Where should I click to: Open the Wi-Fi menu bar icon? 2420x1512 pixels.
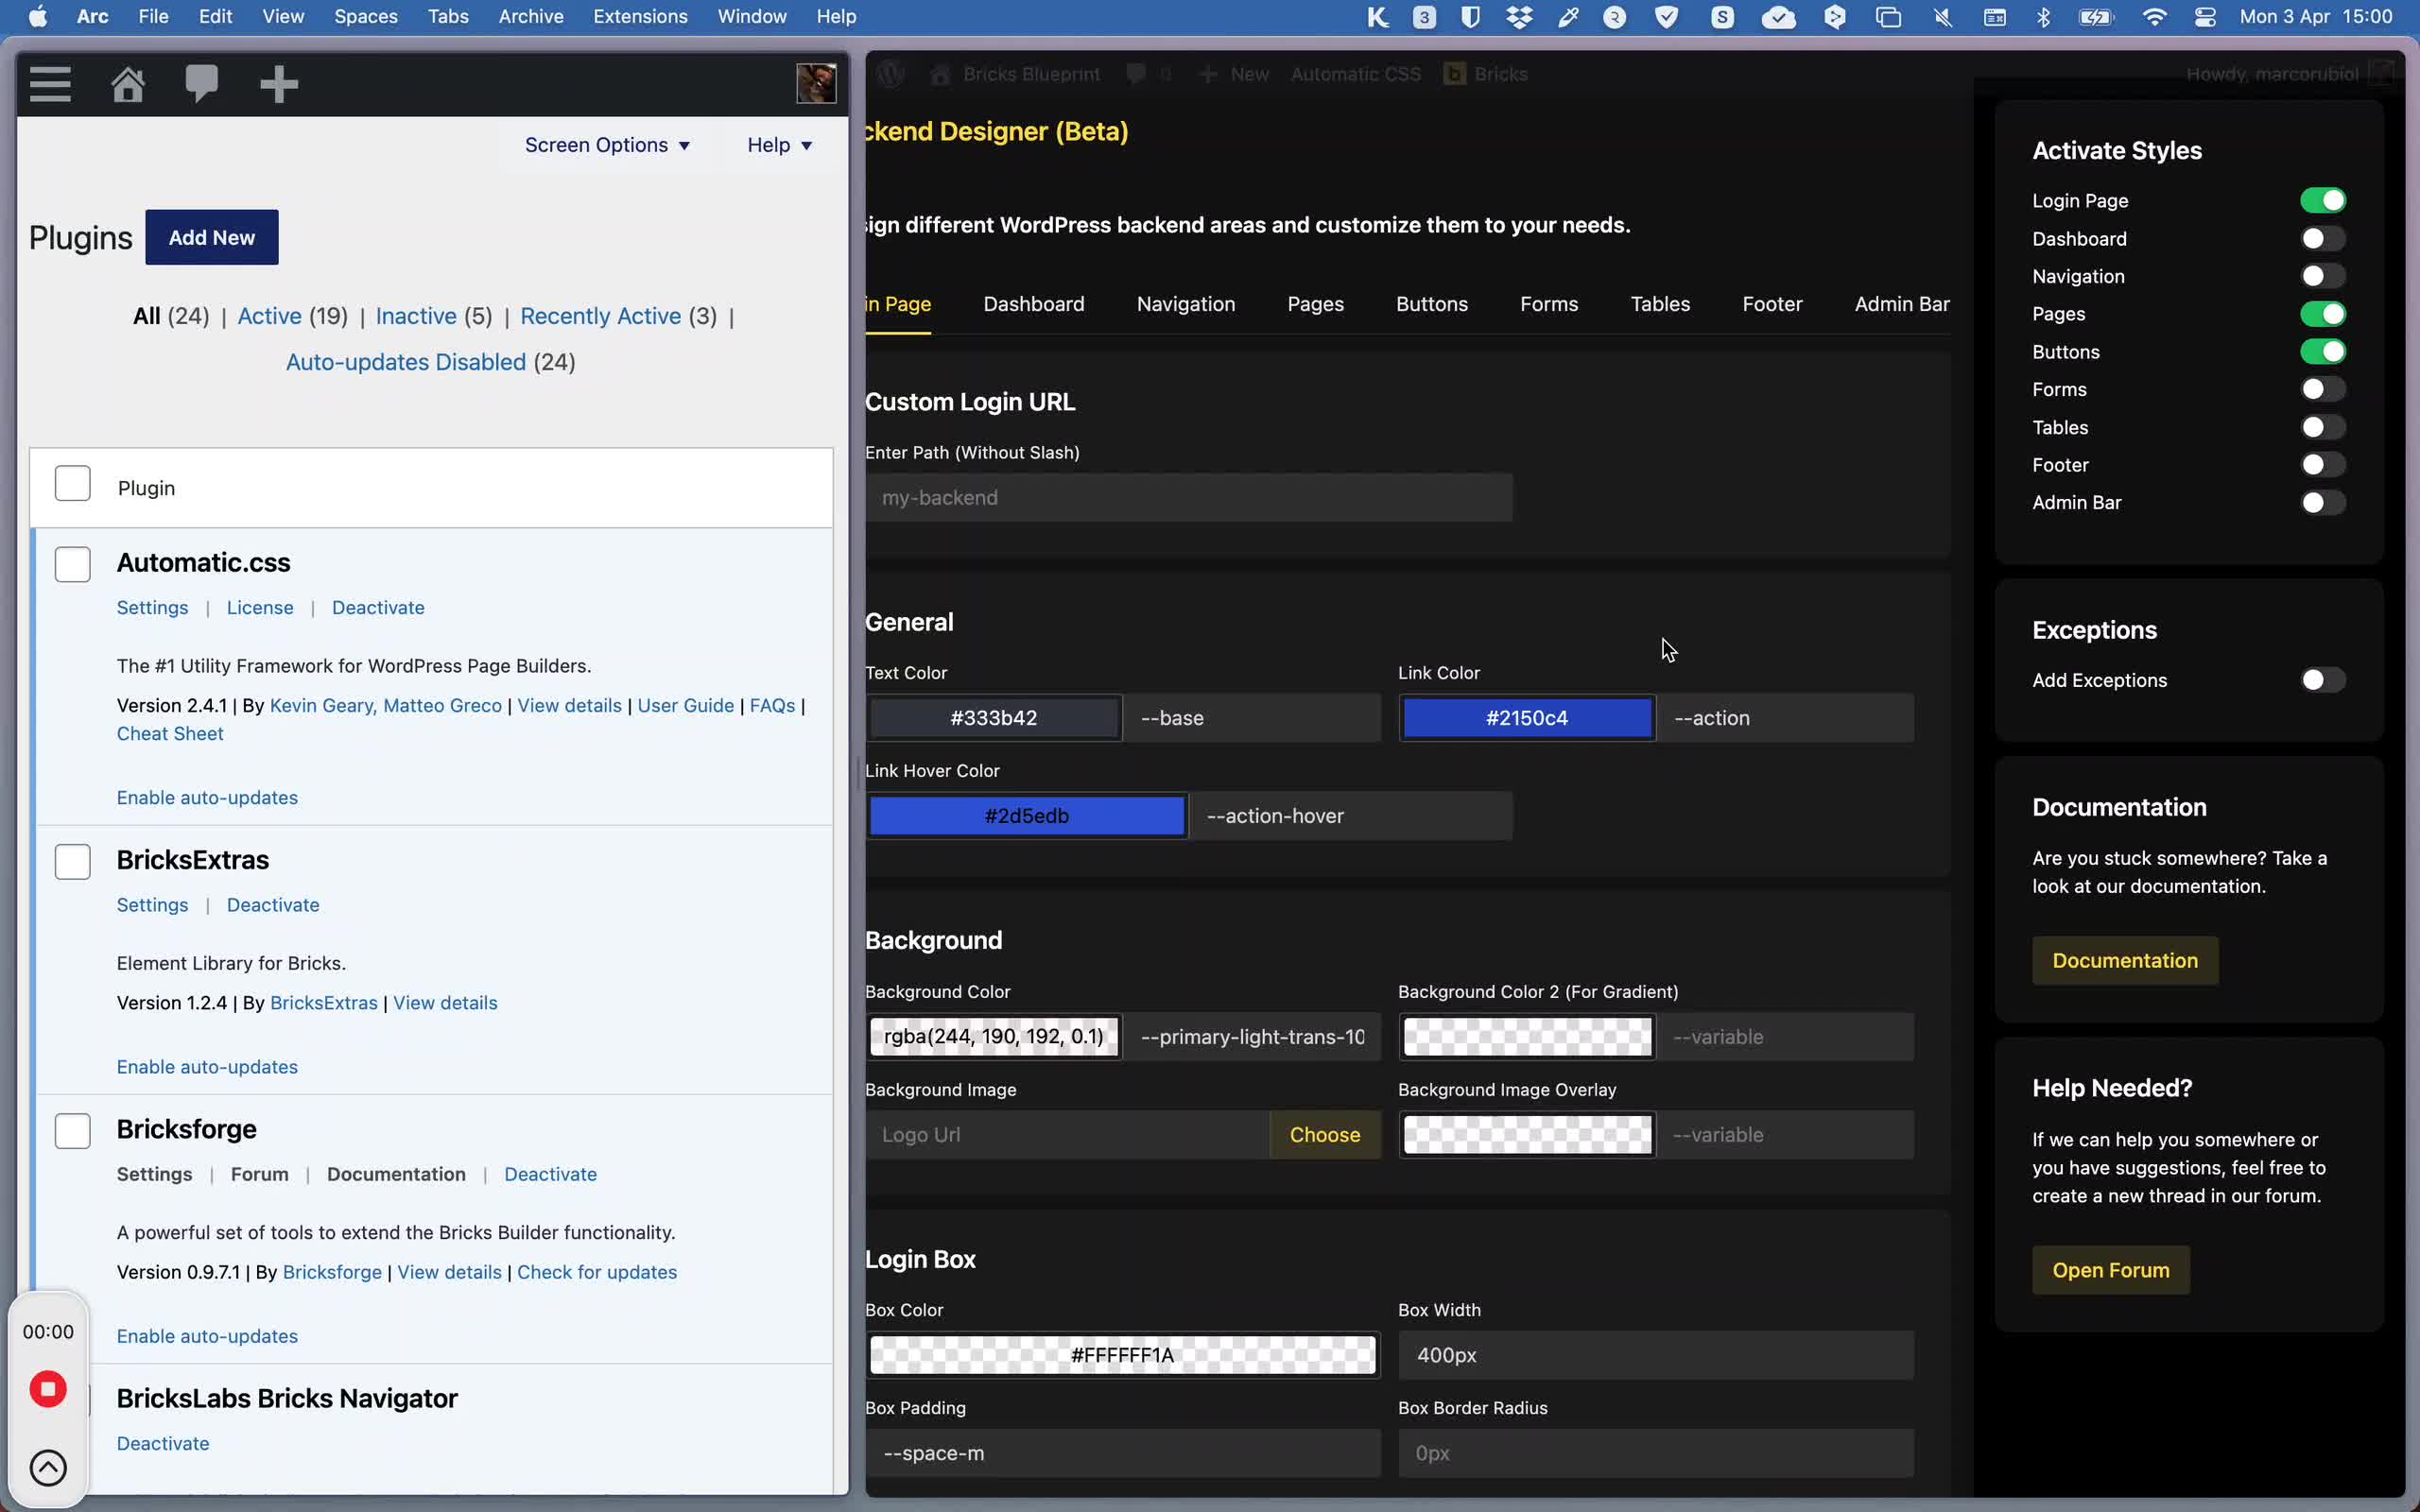(x=2155, y=16)
